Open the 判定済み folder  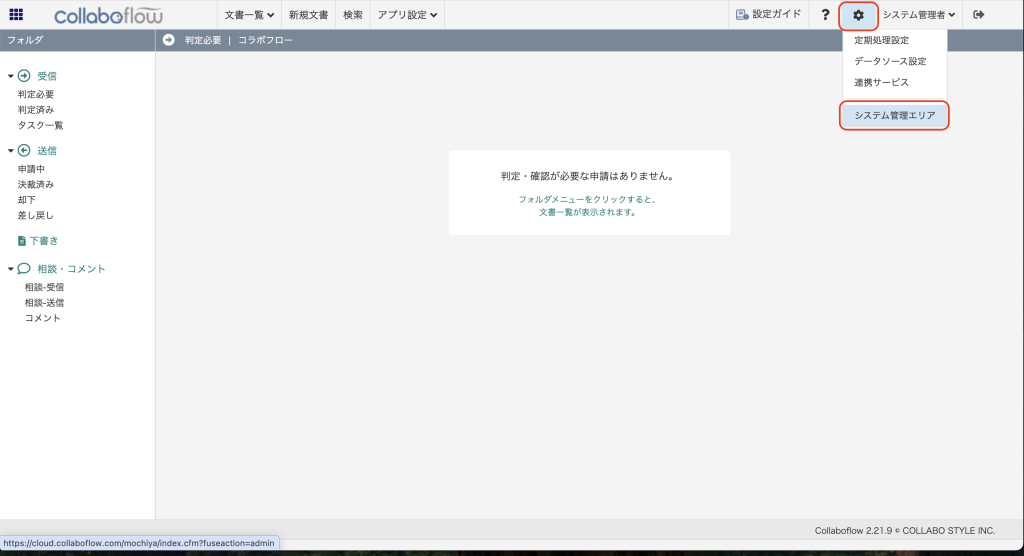coord(35,110)
